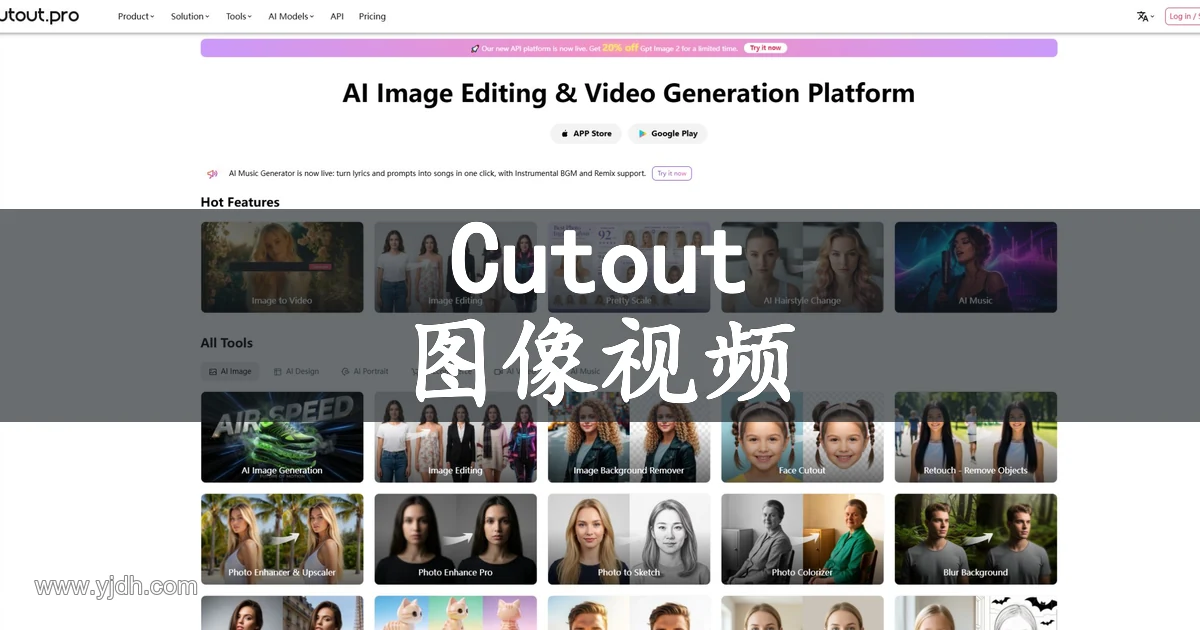Open the Retouch - Remove Objects tool
This screenshot has width=1200, height=630.
tap(976, 437)
